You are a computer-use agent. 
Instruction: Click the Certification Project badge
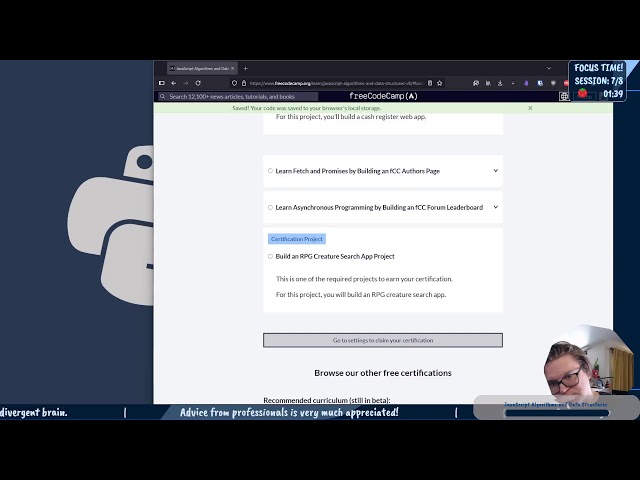(x=297, y=239)
